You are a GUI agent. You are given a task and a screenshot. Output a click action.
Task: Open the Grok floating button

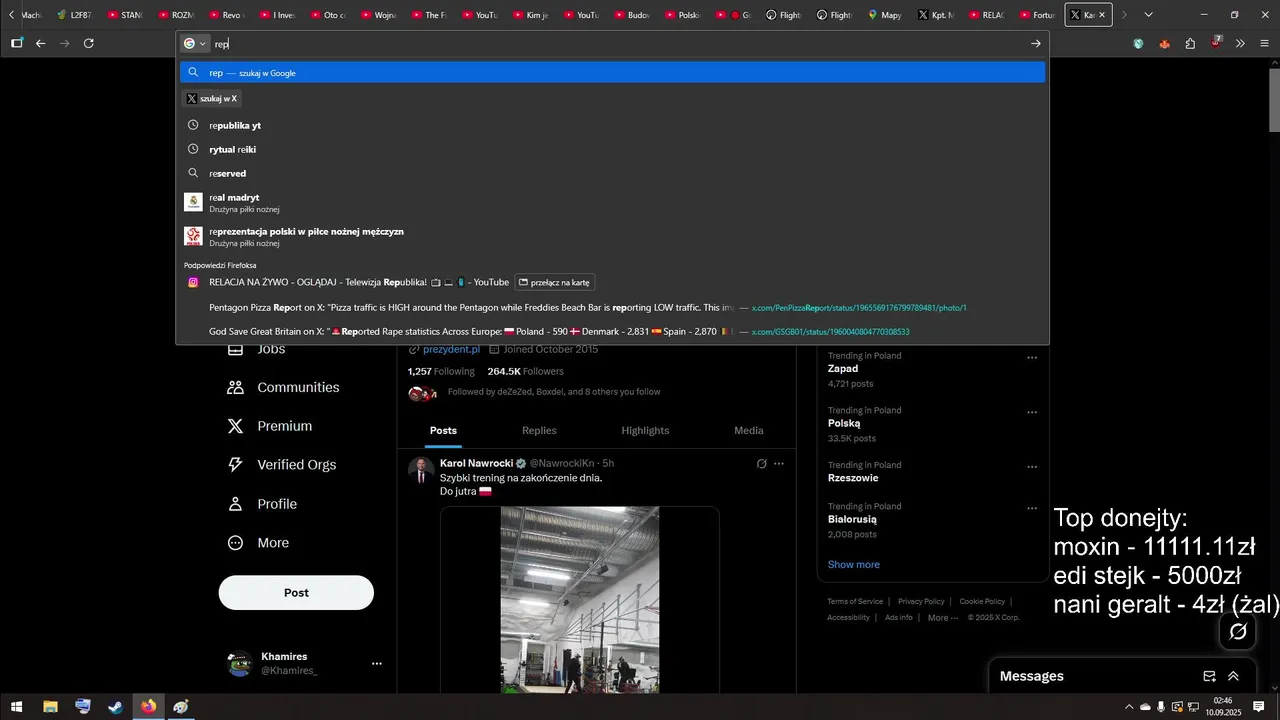pyautogui.click(x=1238, y=631)
